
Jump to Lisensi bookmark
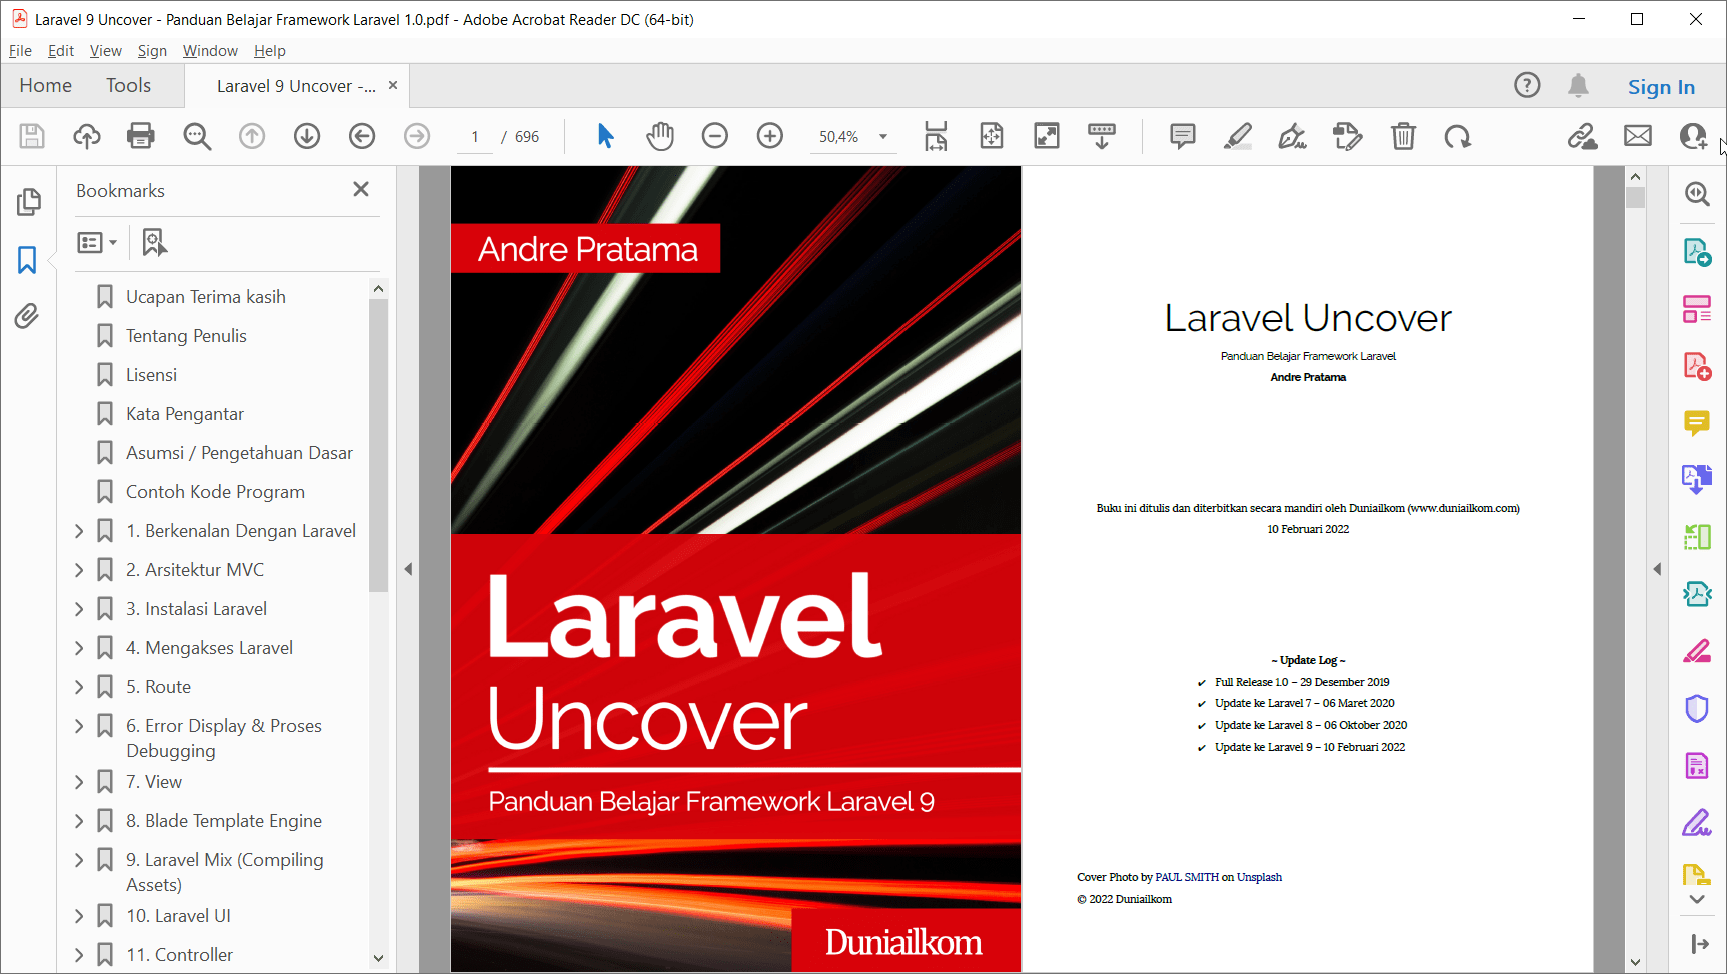pos(151,375)
